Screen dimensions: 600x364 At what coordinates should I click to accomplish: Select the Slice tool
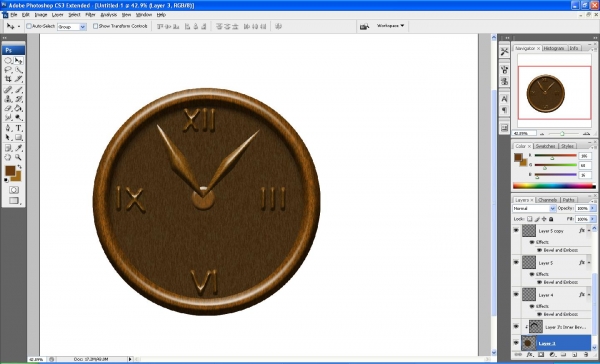[18, 79]
